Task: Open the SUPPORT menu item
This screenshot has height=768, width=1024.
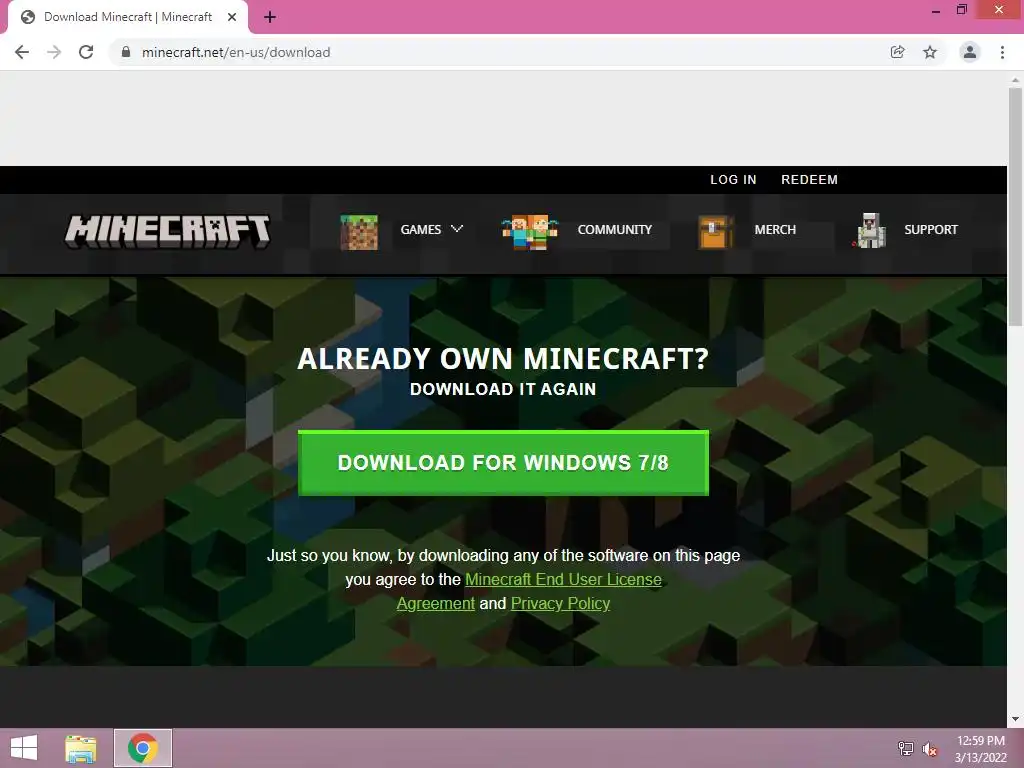Action: (x=931, y=230)
